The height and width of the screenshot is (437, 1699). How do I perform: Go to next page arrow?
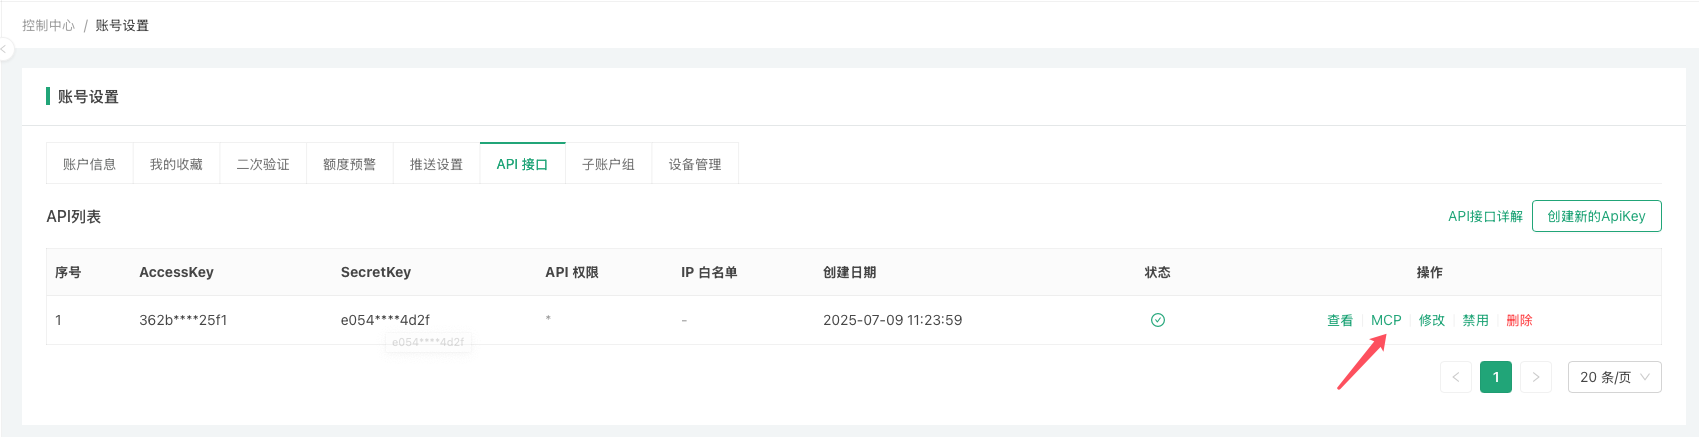pos(1536,377)
